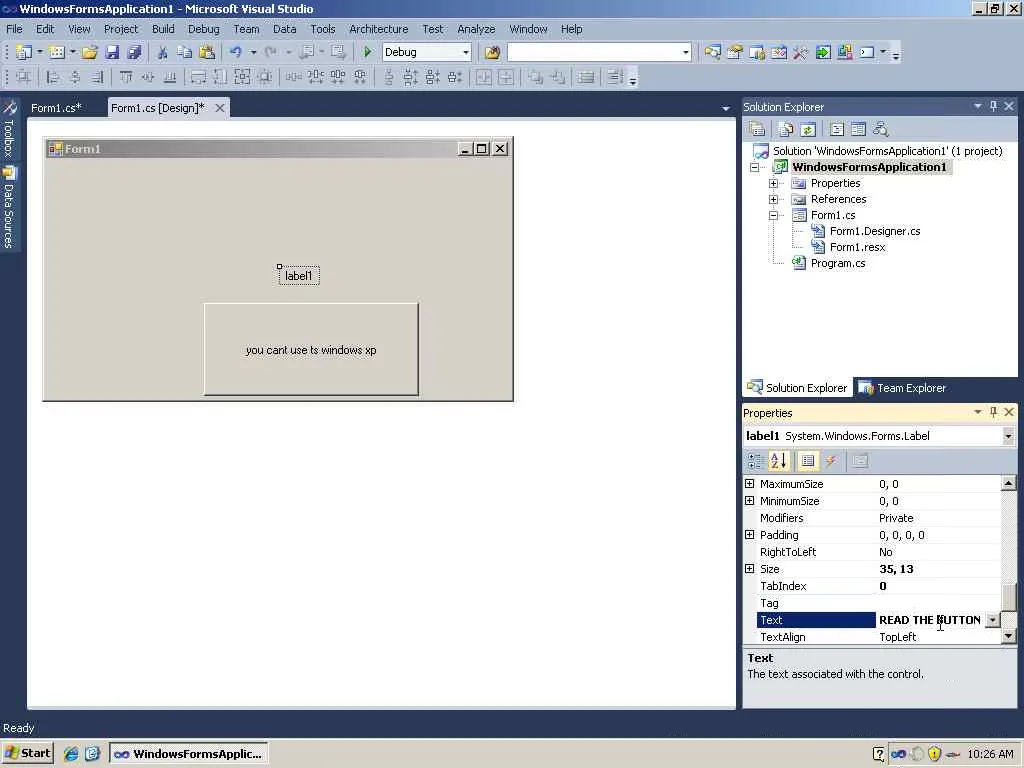The width and height of the screenshot is (1024, 768).
Task: Expand the Properties node in Solution Explorer
Action: pyautogui.click(x=773, y=184)
